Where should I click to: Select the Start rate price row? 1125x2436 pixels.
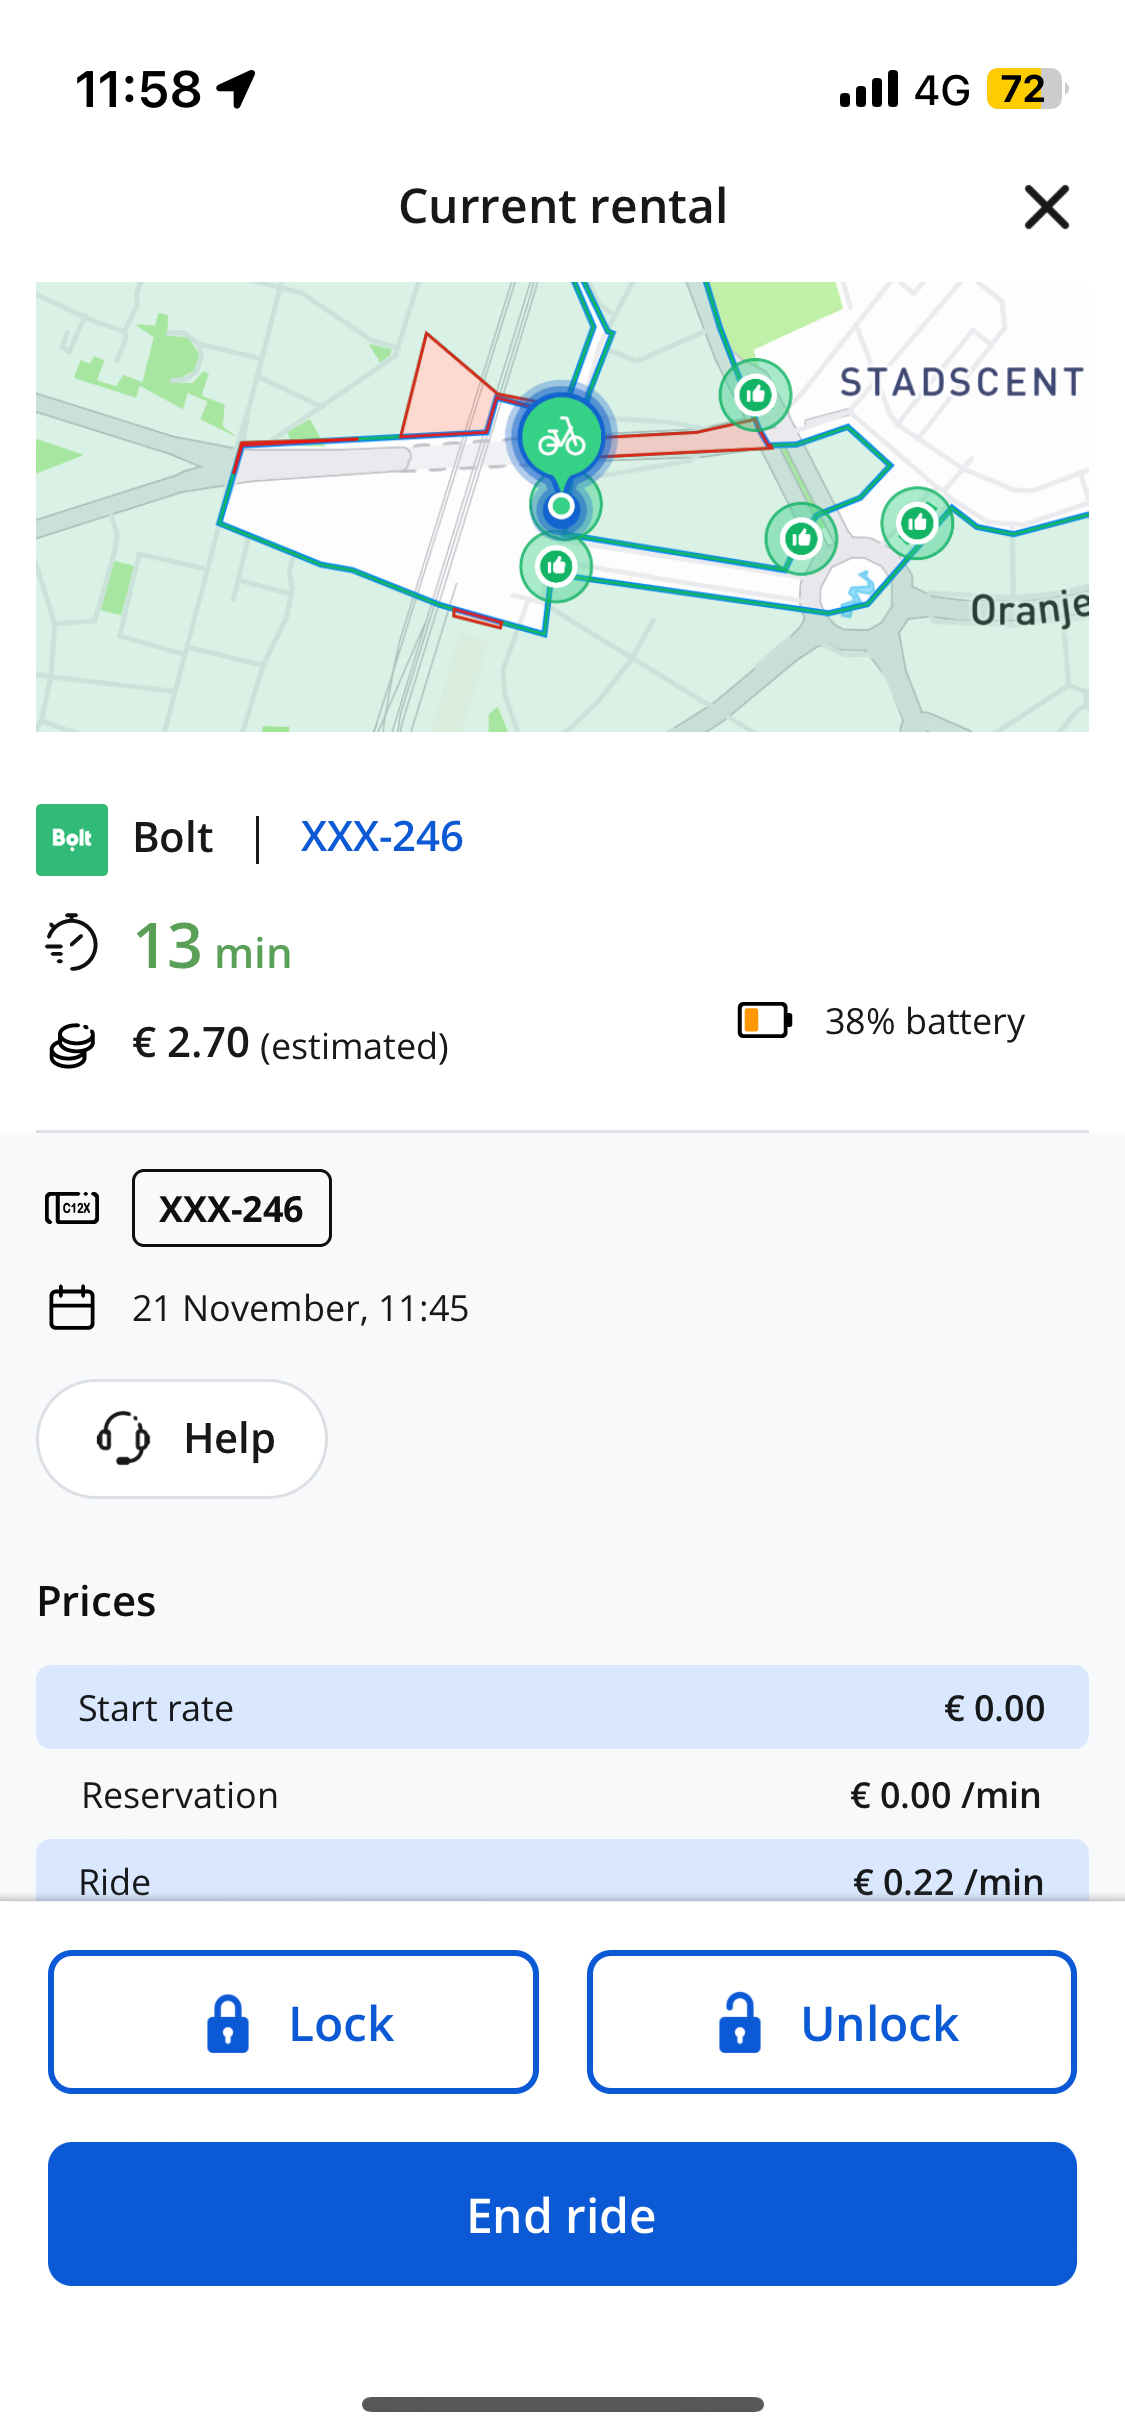click(x=562, y=1707)
